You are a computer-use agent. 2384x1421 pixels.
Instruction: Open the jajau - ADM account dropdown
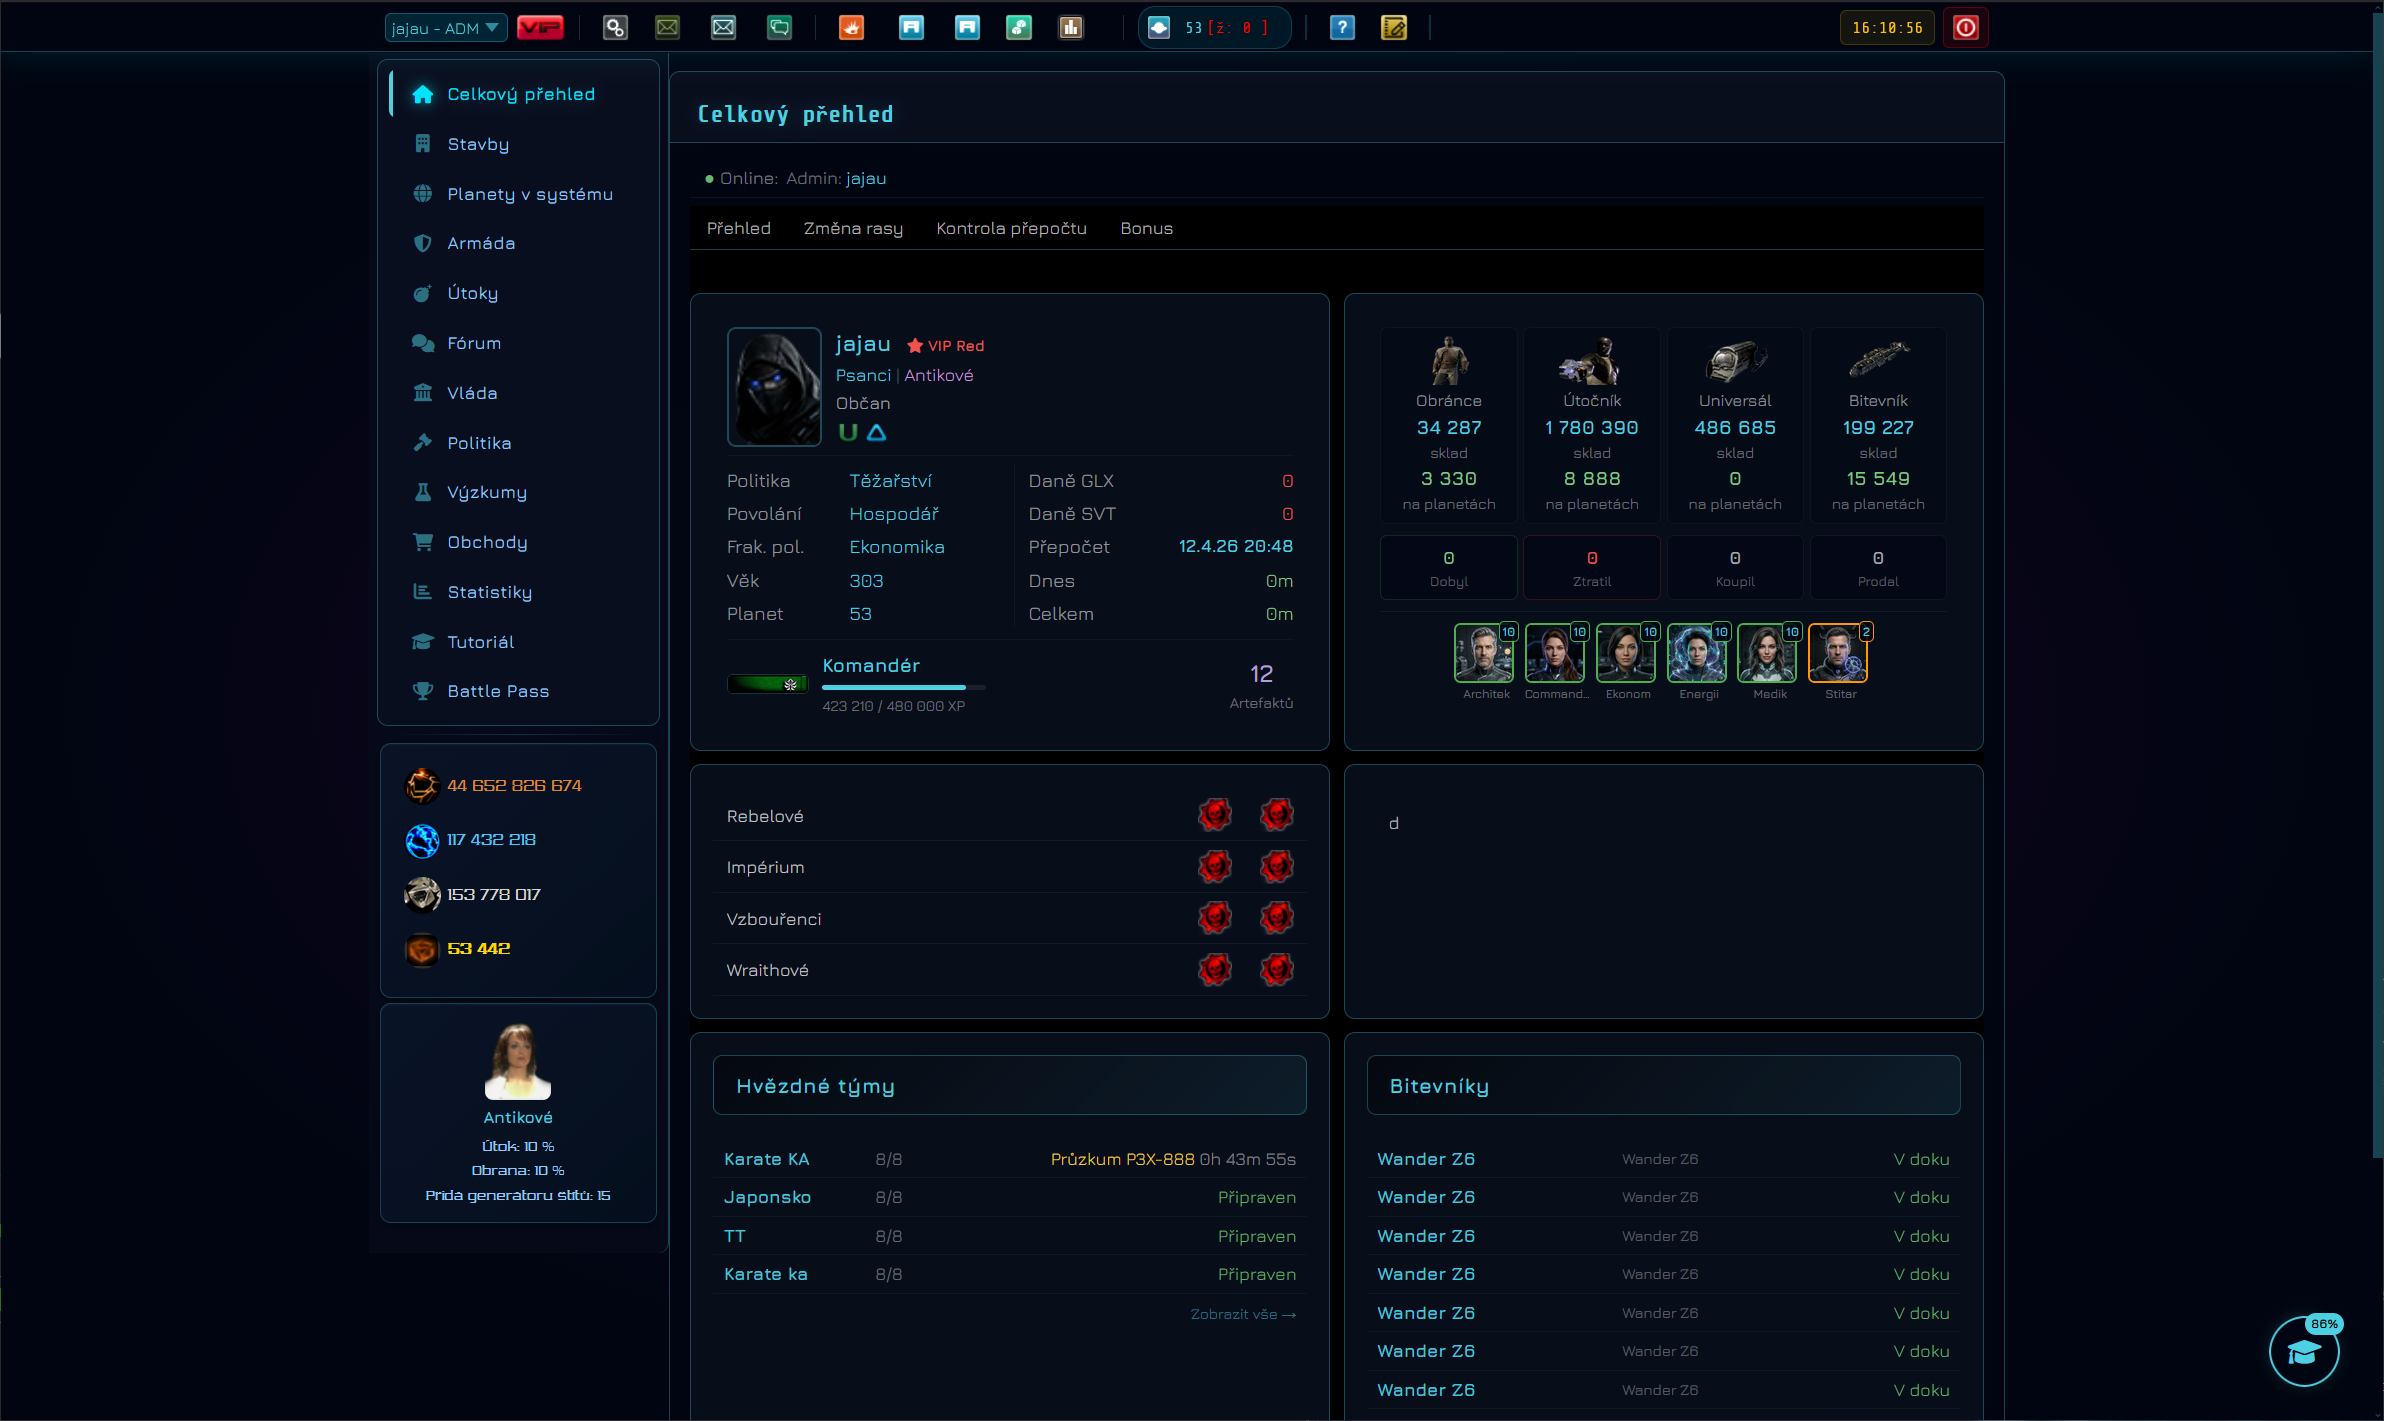(446, 28)
